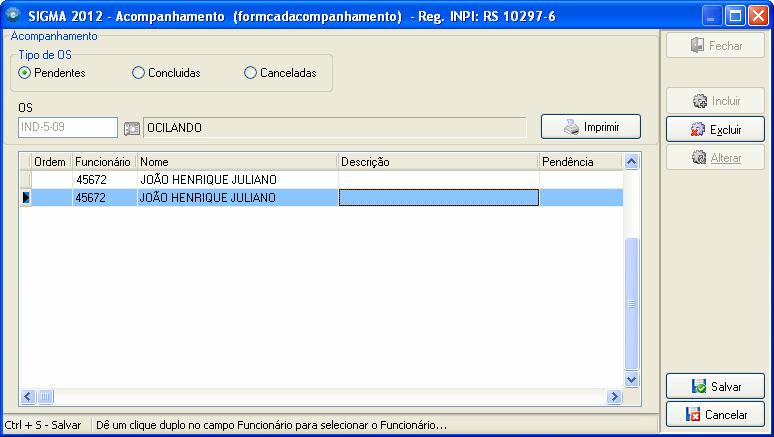Click the current-row arrow indicator
The height and width of the screenshot is (437, 774).
tap(26, 198)
